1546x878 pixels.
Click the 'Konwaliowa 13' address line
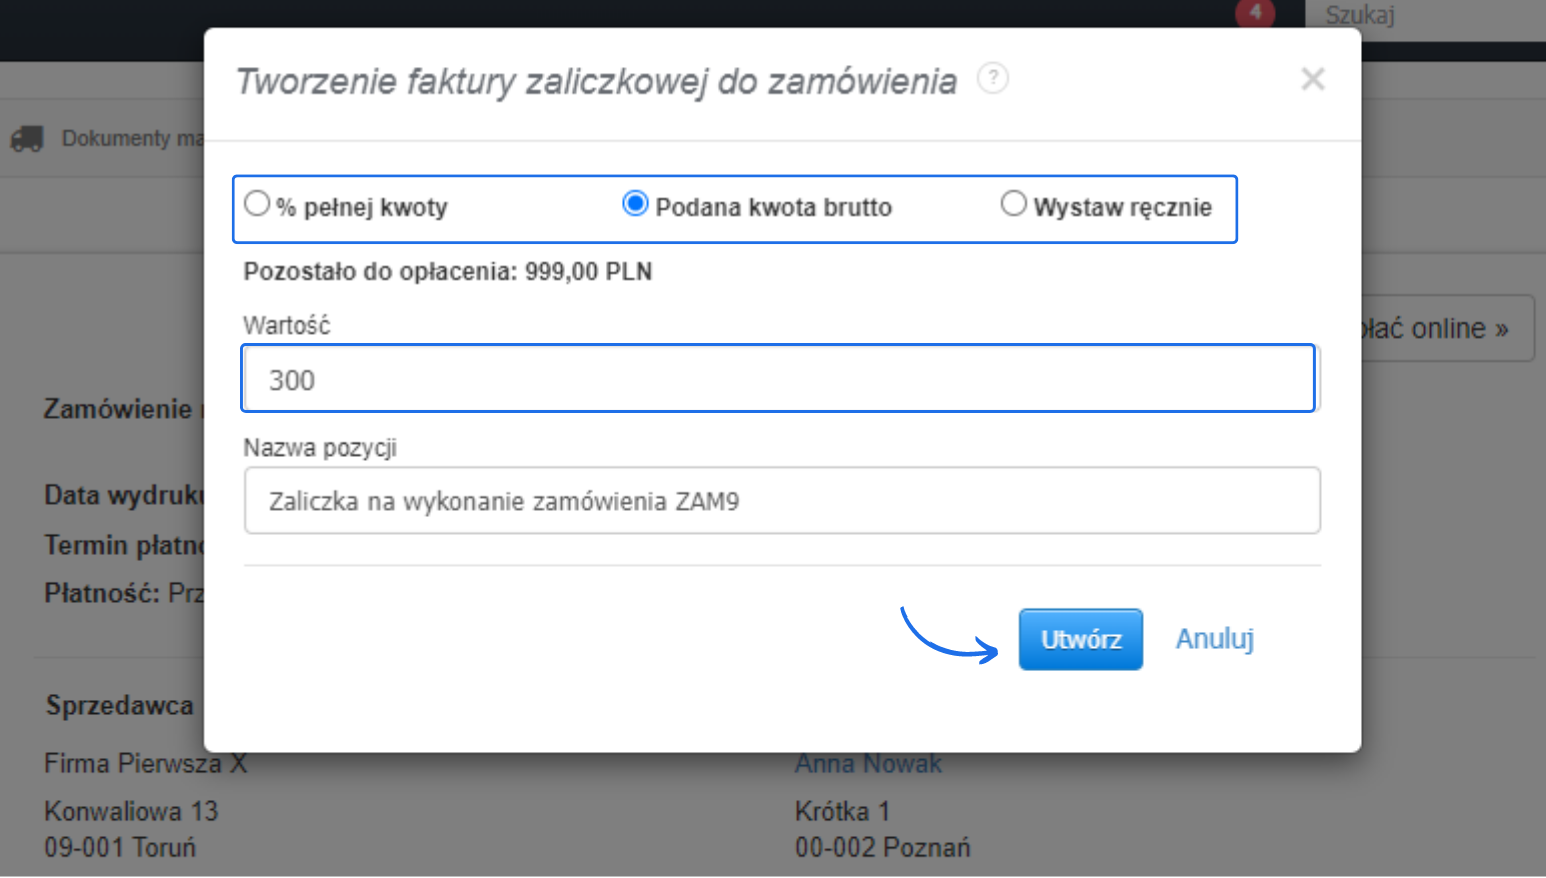click(131, 811)
